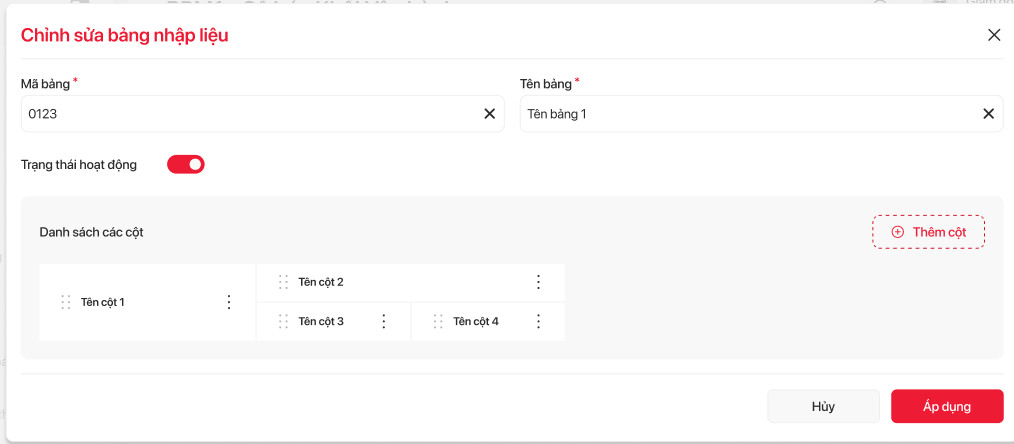Select the Tên cột 4 column label
1014x444 pixels.
[476, 321]
